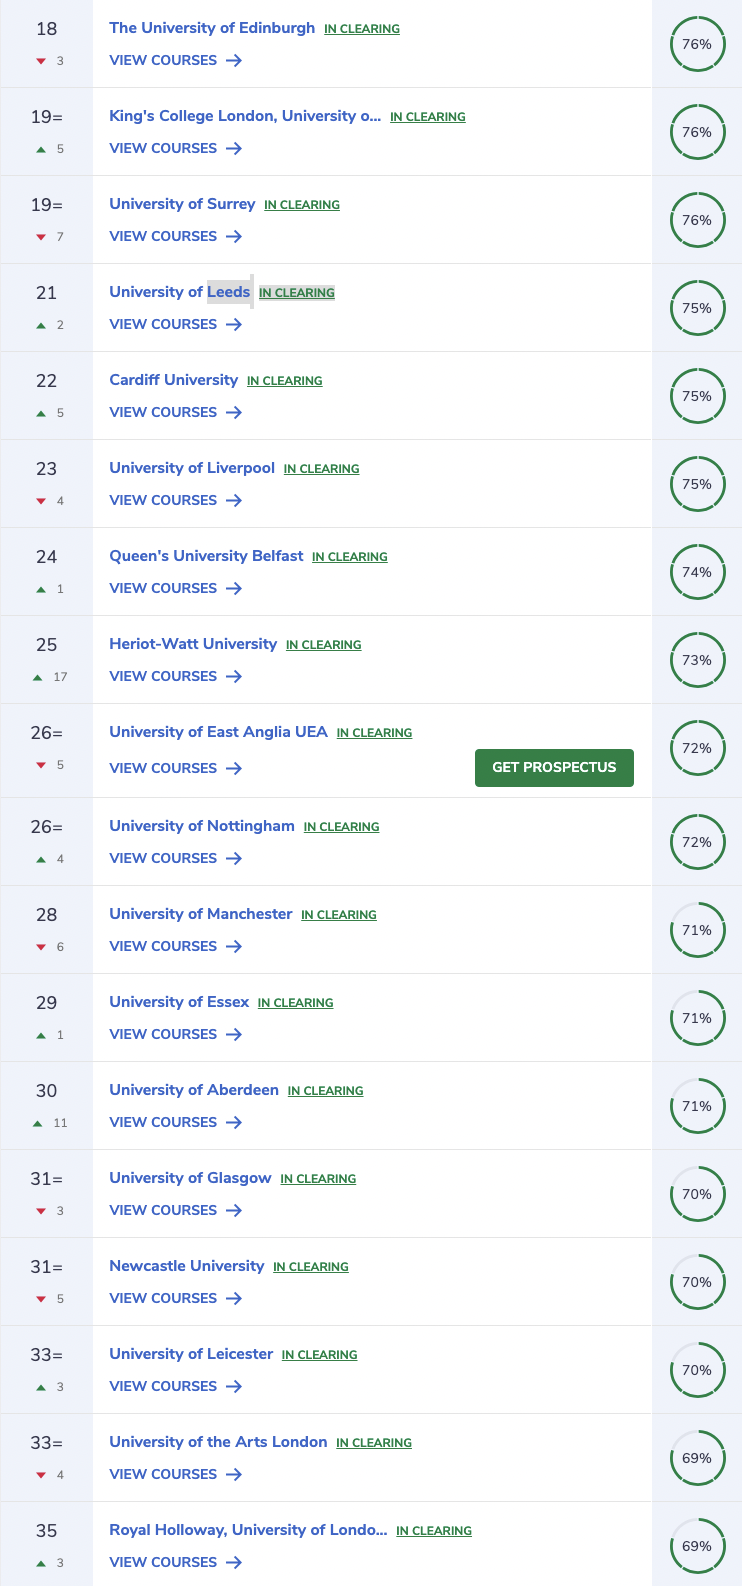Click 69% score ring for Royal Holloway

[697, 1546]
